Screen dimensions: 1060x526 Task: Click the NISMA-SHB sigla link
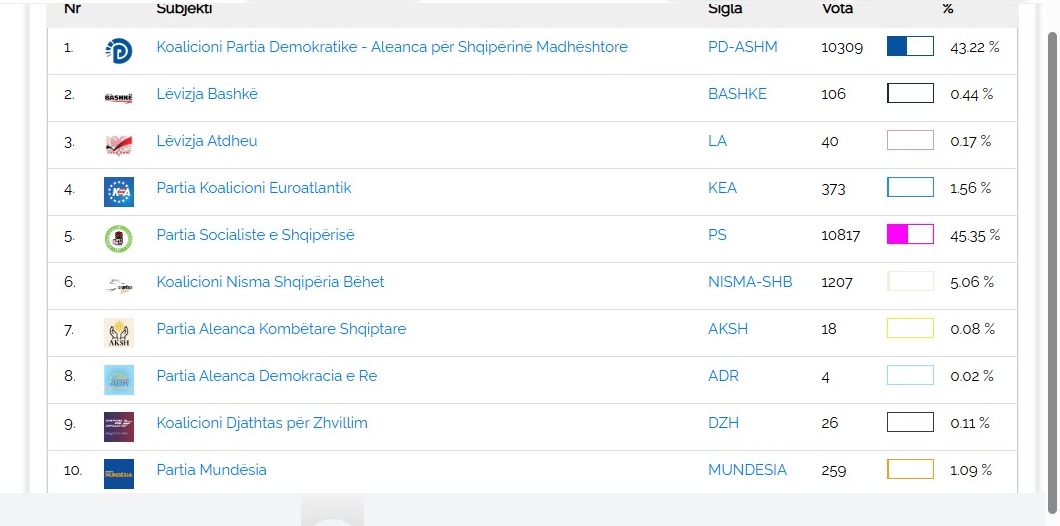point(750,282)
